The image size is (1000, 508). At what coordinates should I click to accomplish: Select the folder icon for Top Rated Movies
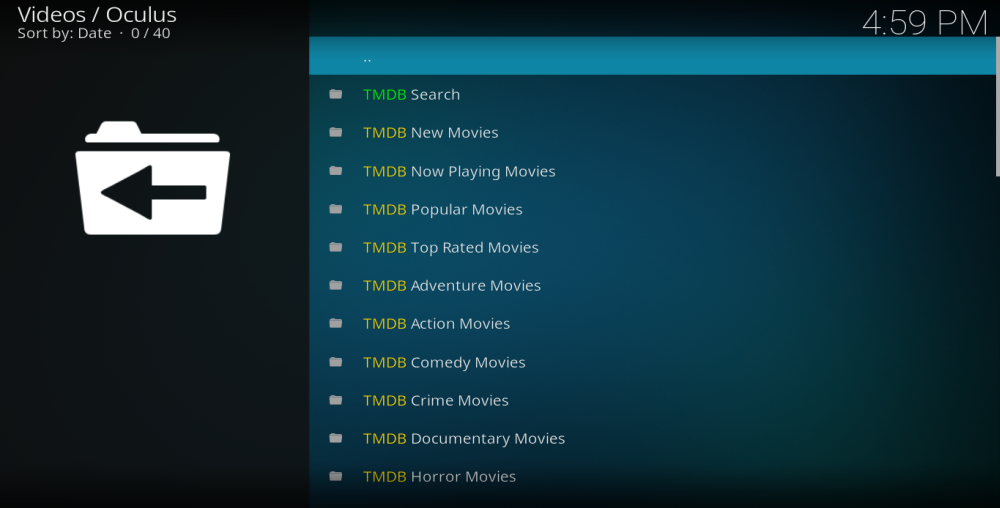pyautogui.click(x=336, y=248)
